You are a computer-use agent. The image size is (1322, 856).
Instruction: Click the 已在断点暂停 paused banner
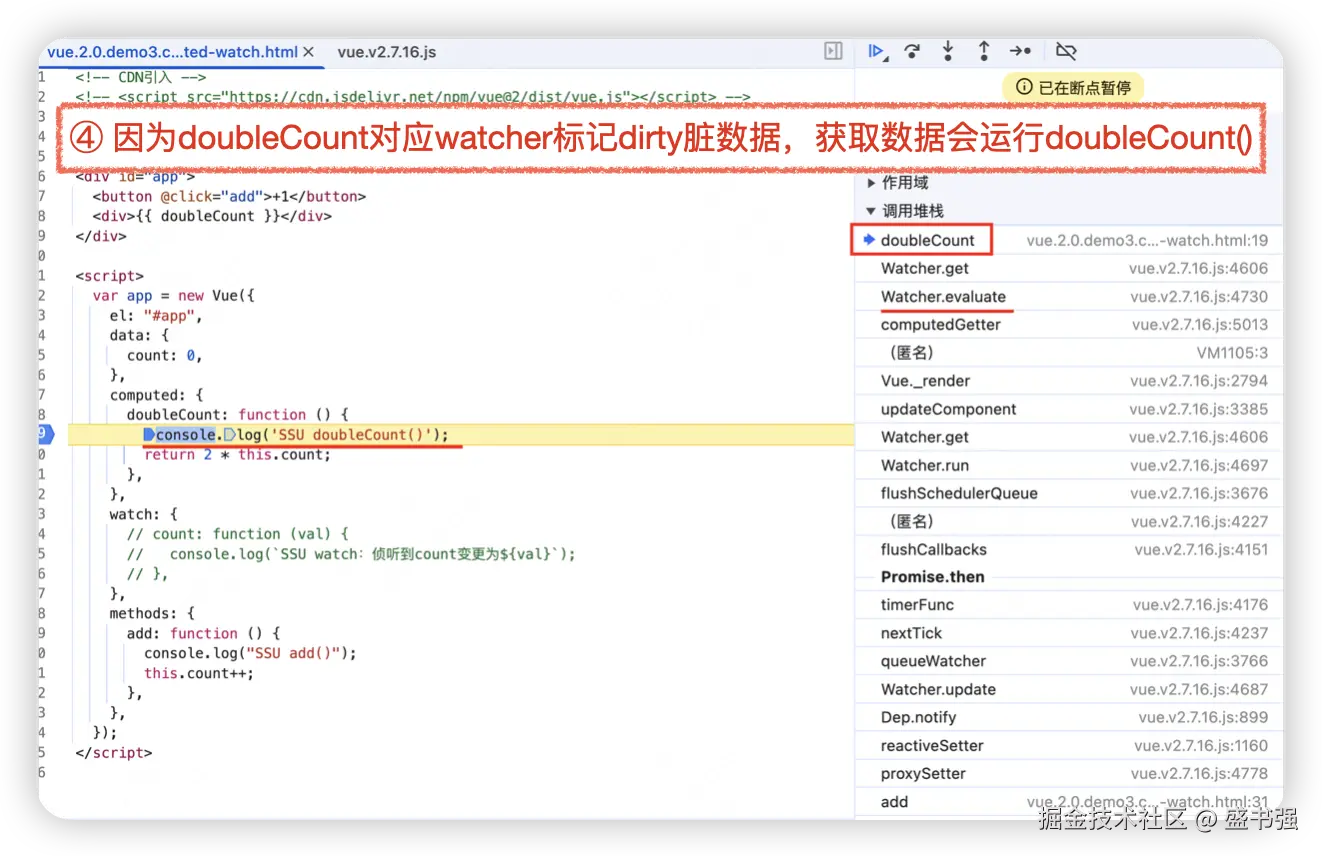[x=1073, y=88]
